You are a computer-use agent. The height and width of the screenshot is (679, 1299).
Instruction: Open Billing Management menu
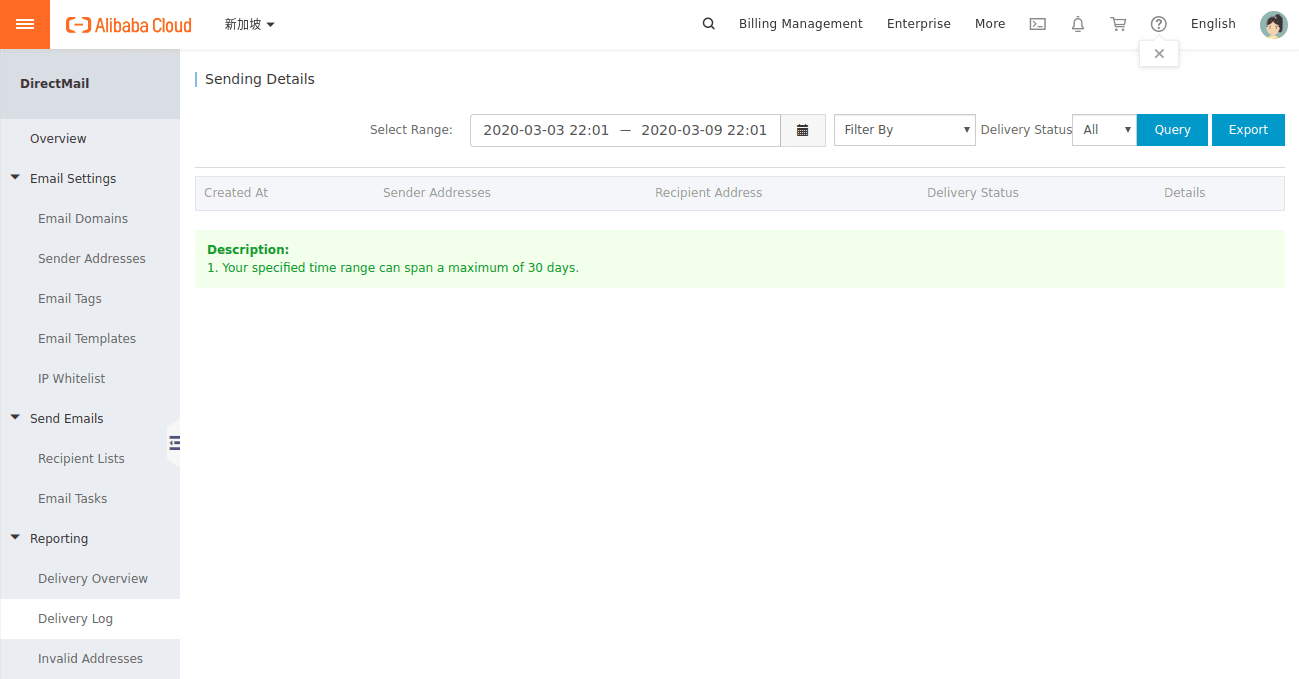[x=800, y=24]
